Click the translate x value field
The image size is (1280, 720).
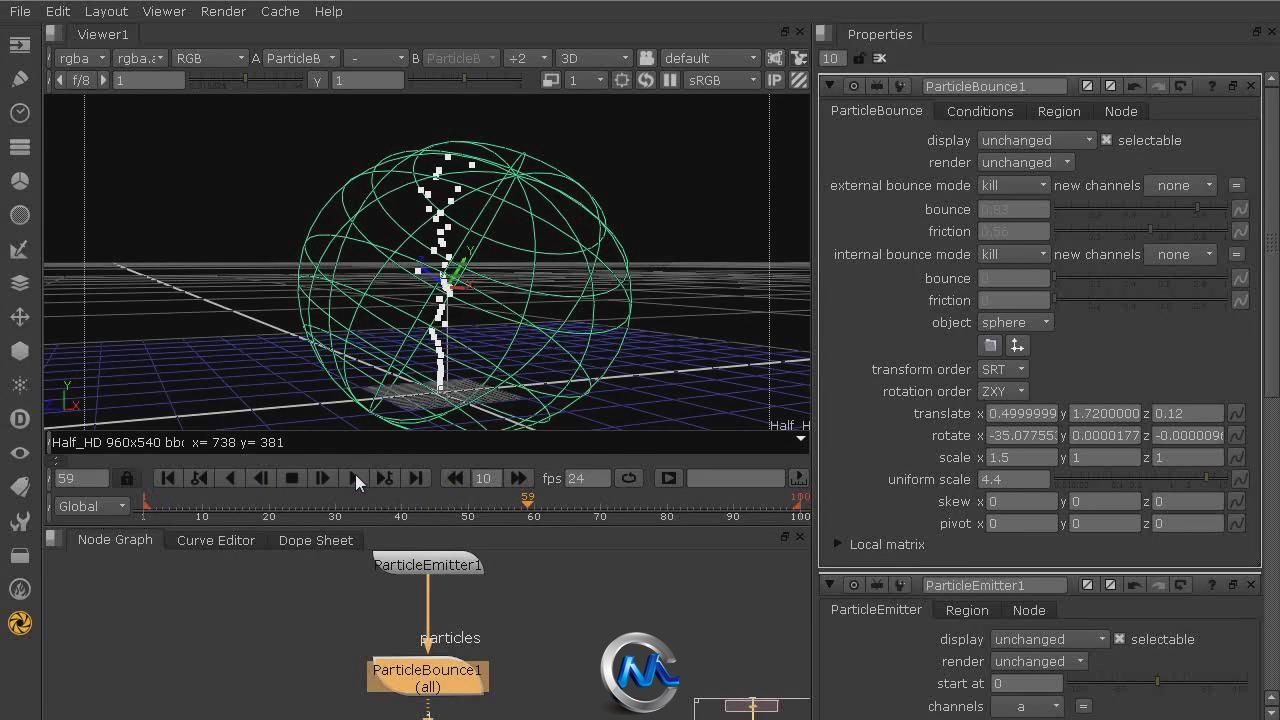click(x=1021, y=413)
